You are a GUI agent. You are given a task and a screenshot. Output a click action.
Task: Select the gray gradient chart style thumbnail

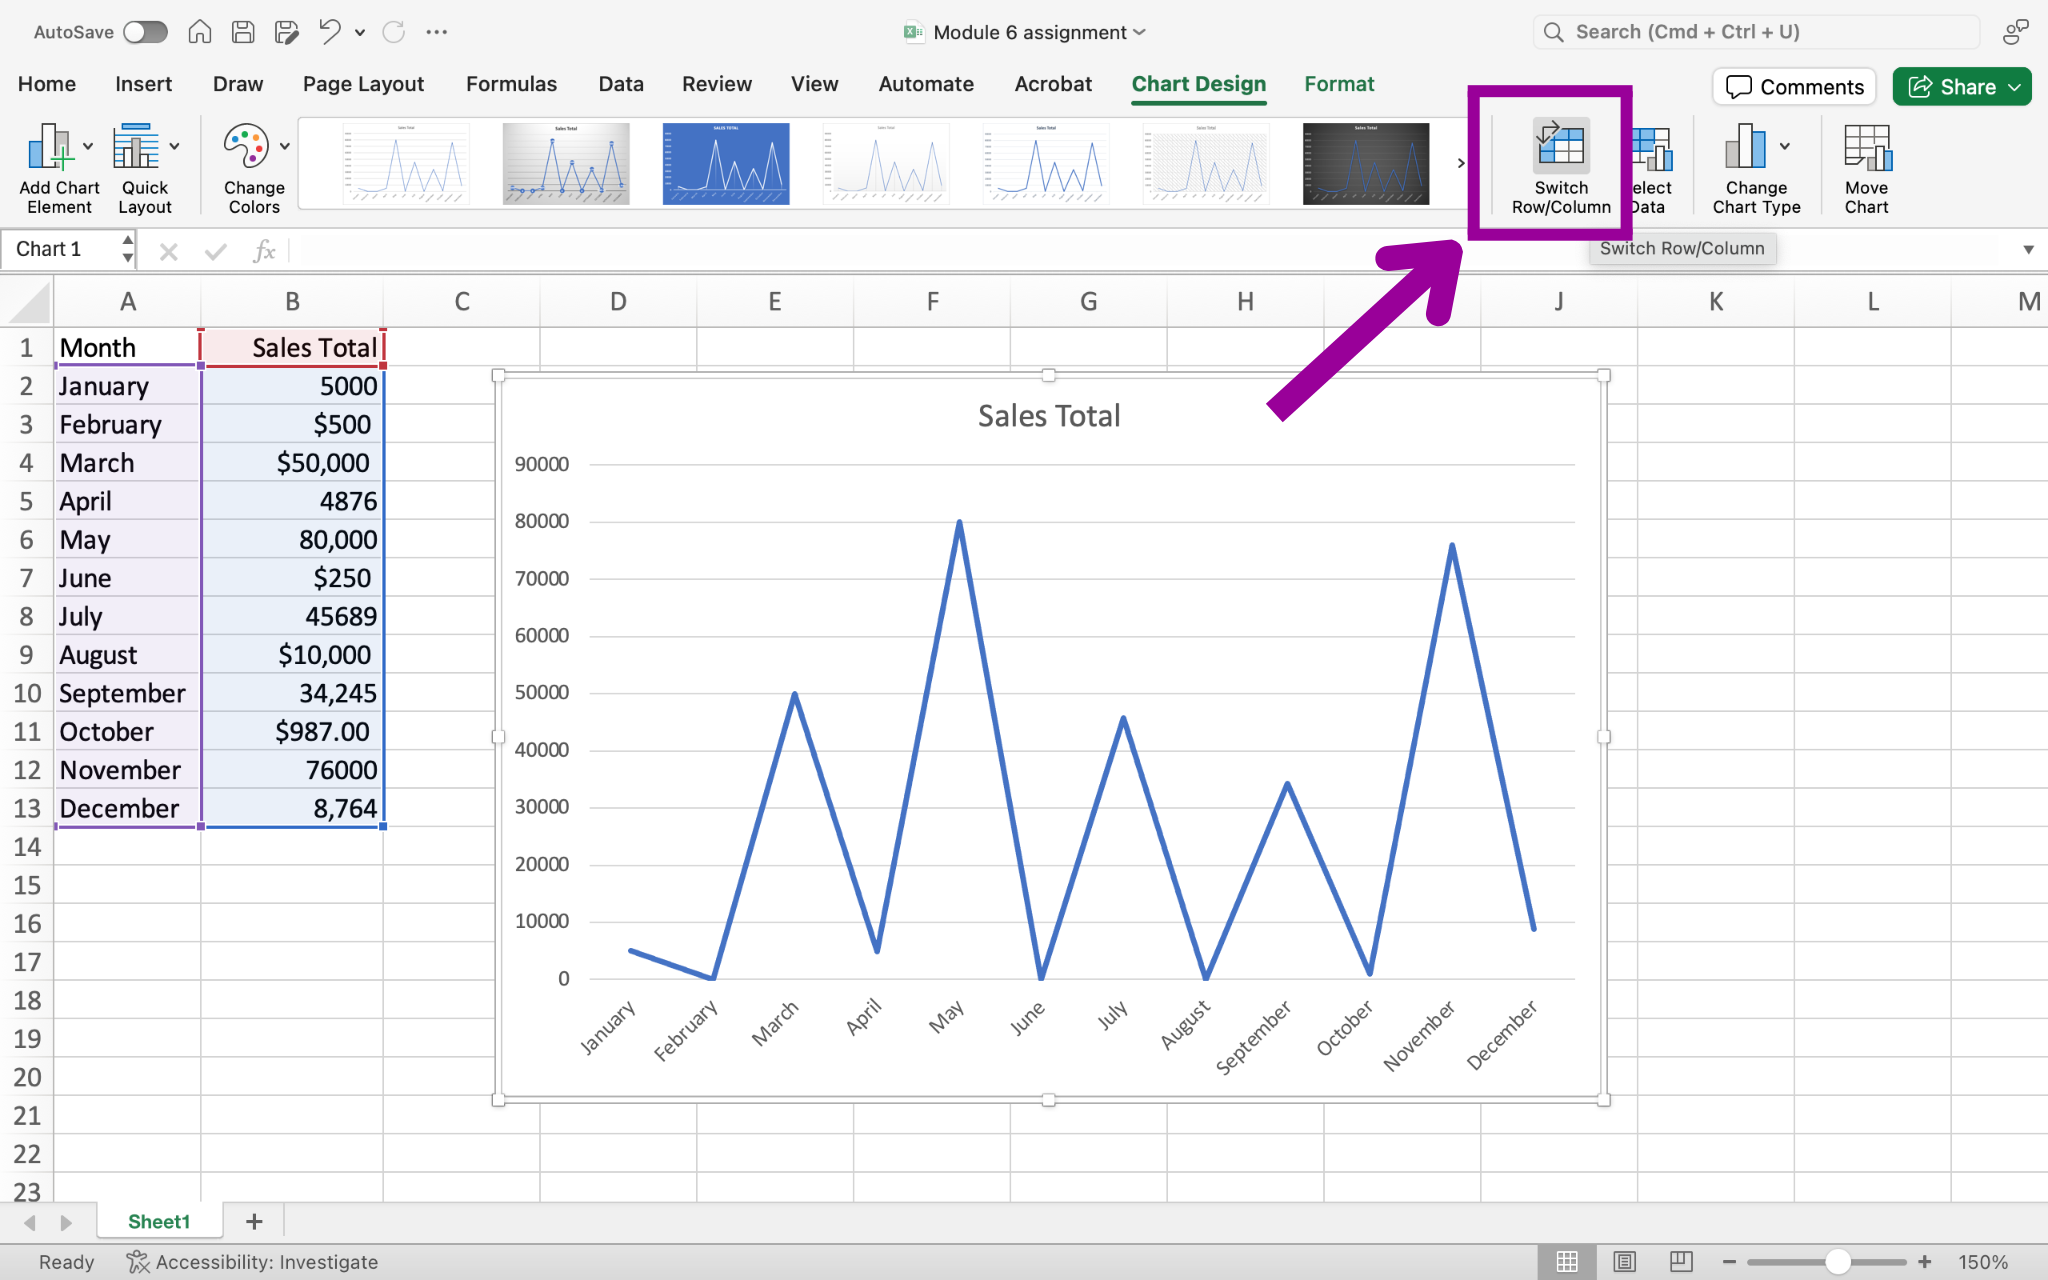point(566,164)
